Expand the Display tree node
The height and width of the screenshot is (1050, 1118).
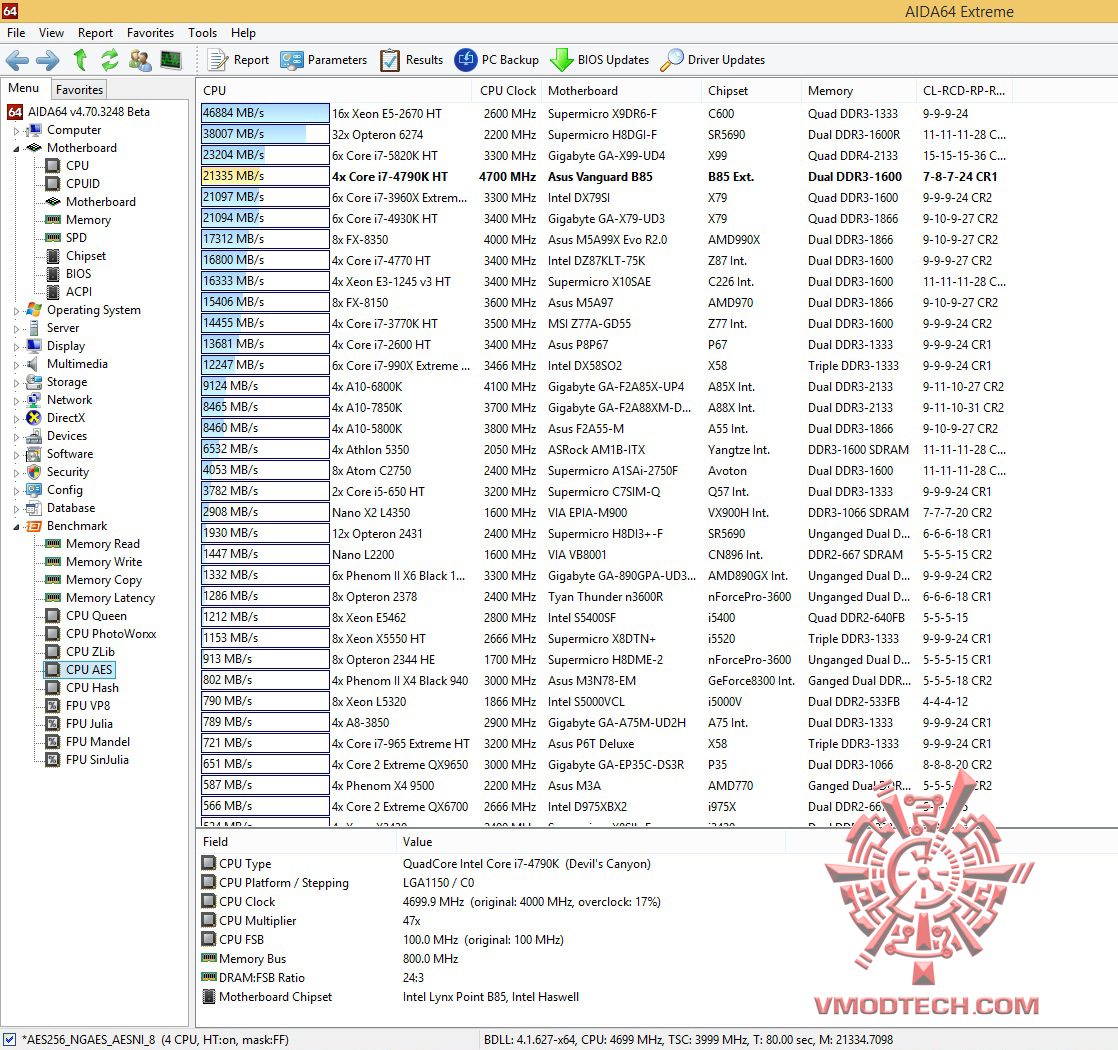(16, 346)
